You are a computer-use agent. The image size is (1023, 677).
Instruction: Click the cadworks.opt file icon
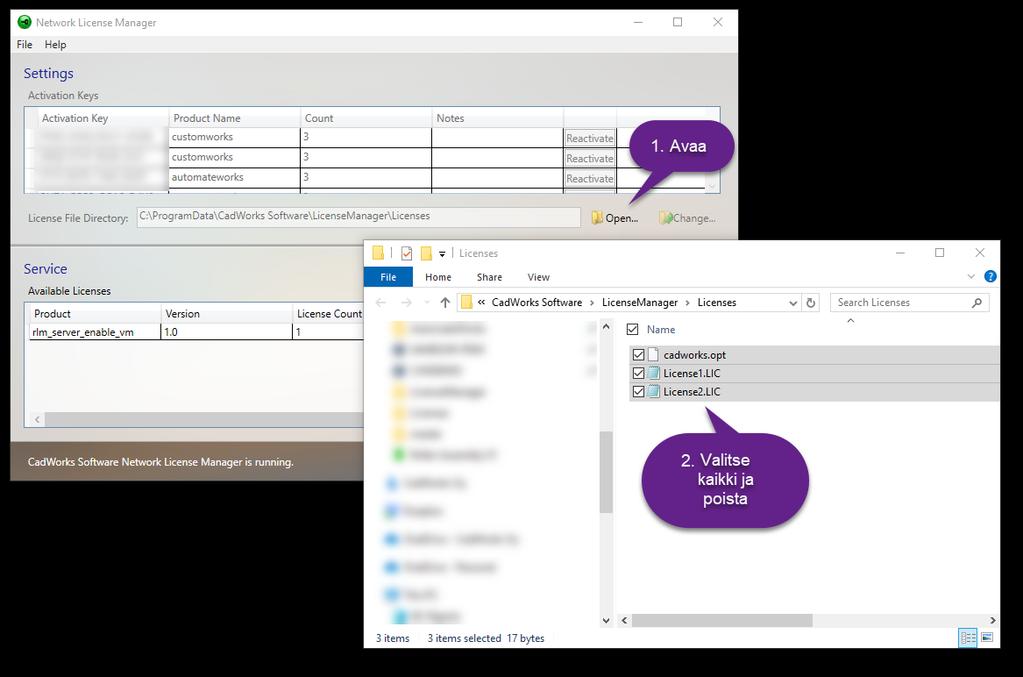pos(653,355)
